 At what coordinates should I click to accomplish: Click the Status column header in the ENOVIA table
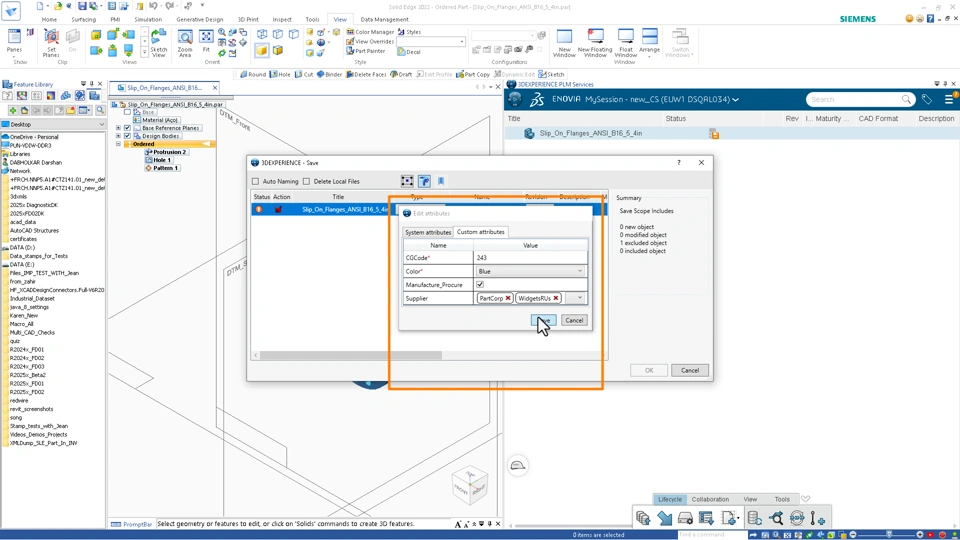[676, 119]
